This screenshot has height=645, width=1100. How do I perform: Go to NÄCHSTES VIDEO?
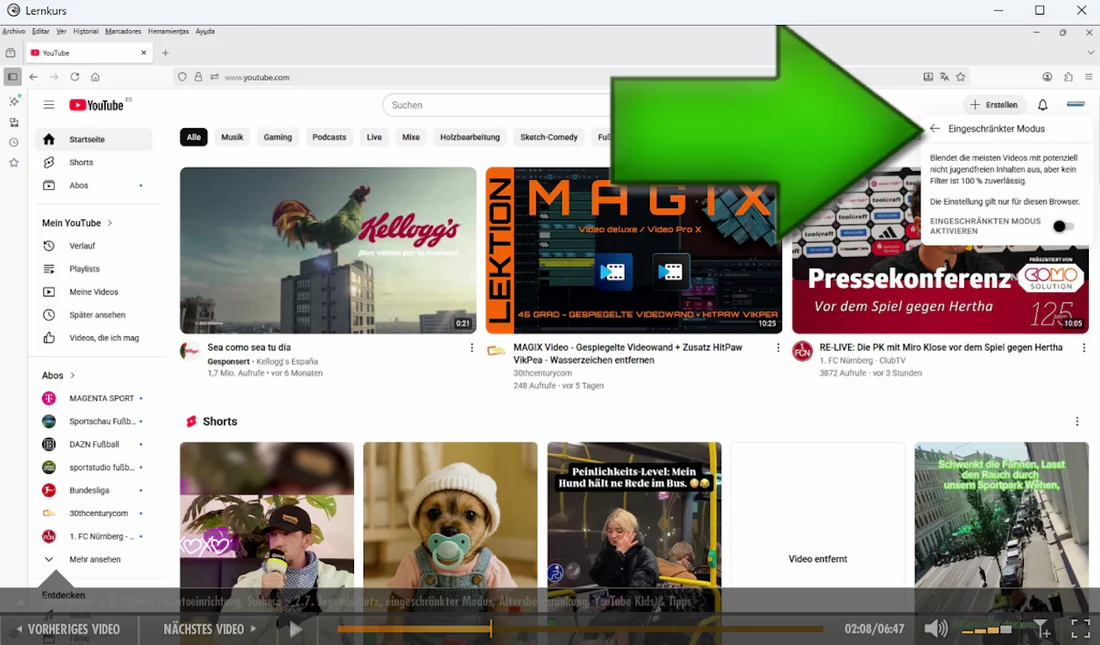[210, 629]
